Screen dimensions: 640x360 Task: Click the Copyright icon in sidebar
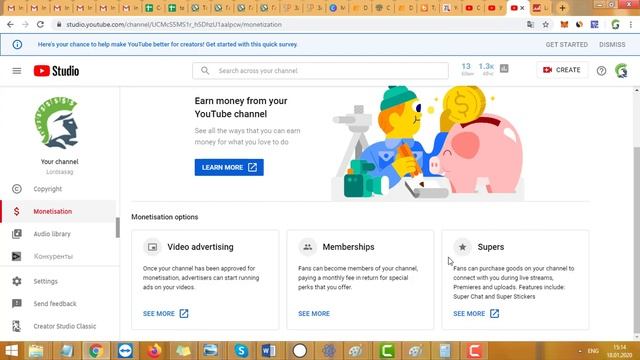(x=17, y=189)
